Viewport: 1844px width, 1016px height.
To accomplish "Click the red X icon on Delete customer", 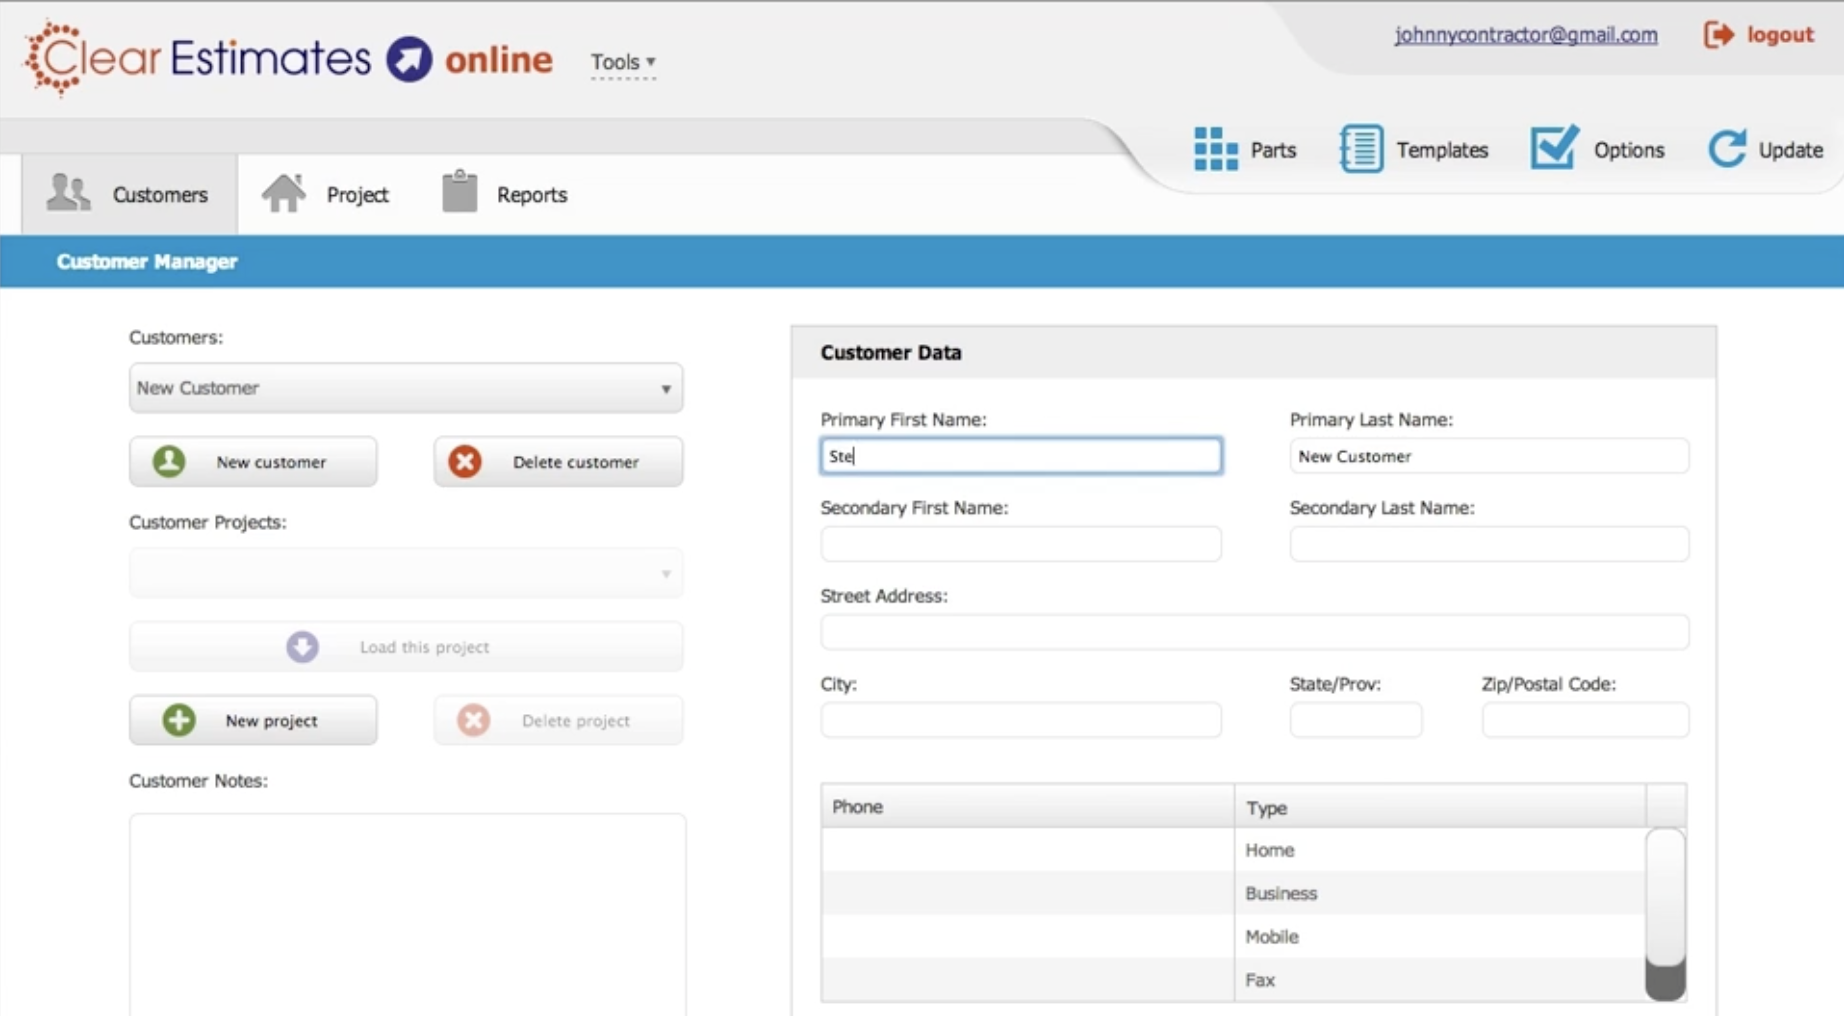I will (x=465, y=461).
